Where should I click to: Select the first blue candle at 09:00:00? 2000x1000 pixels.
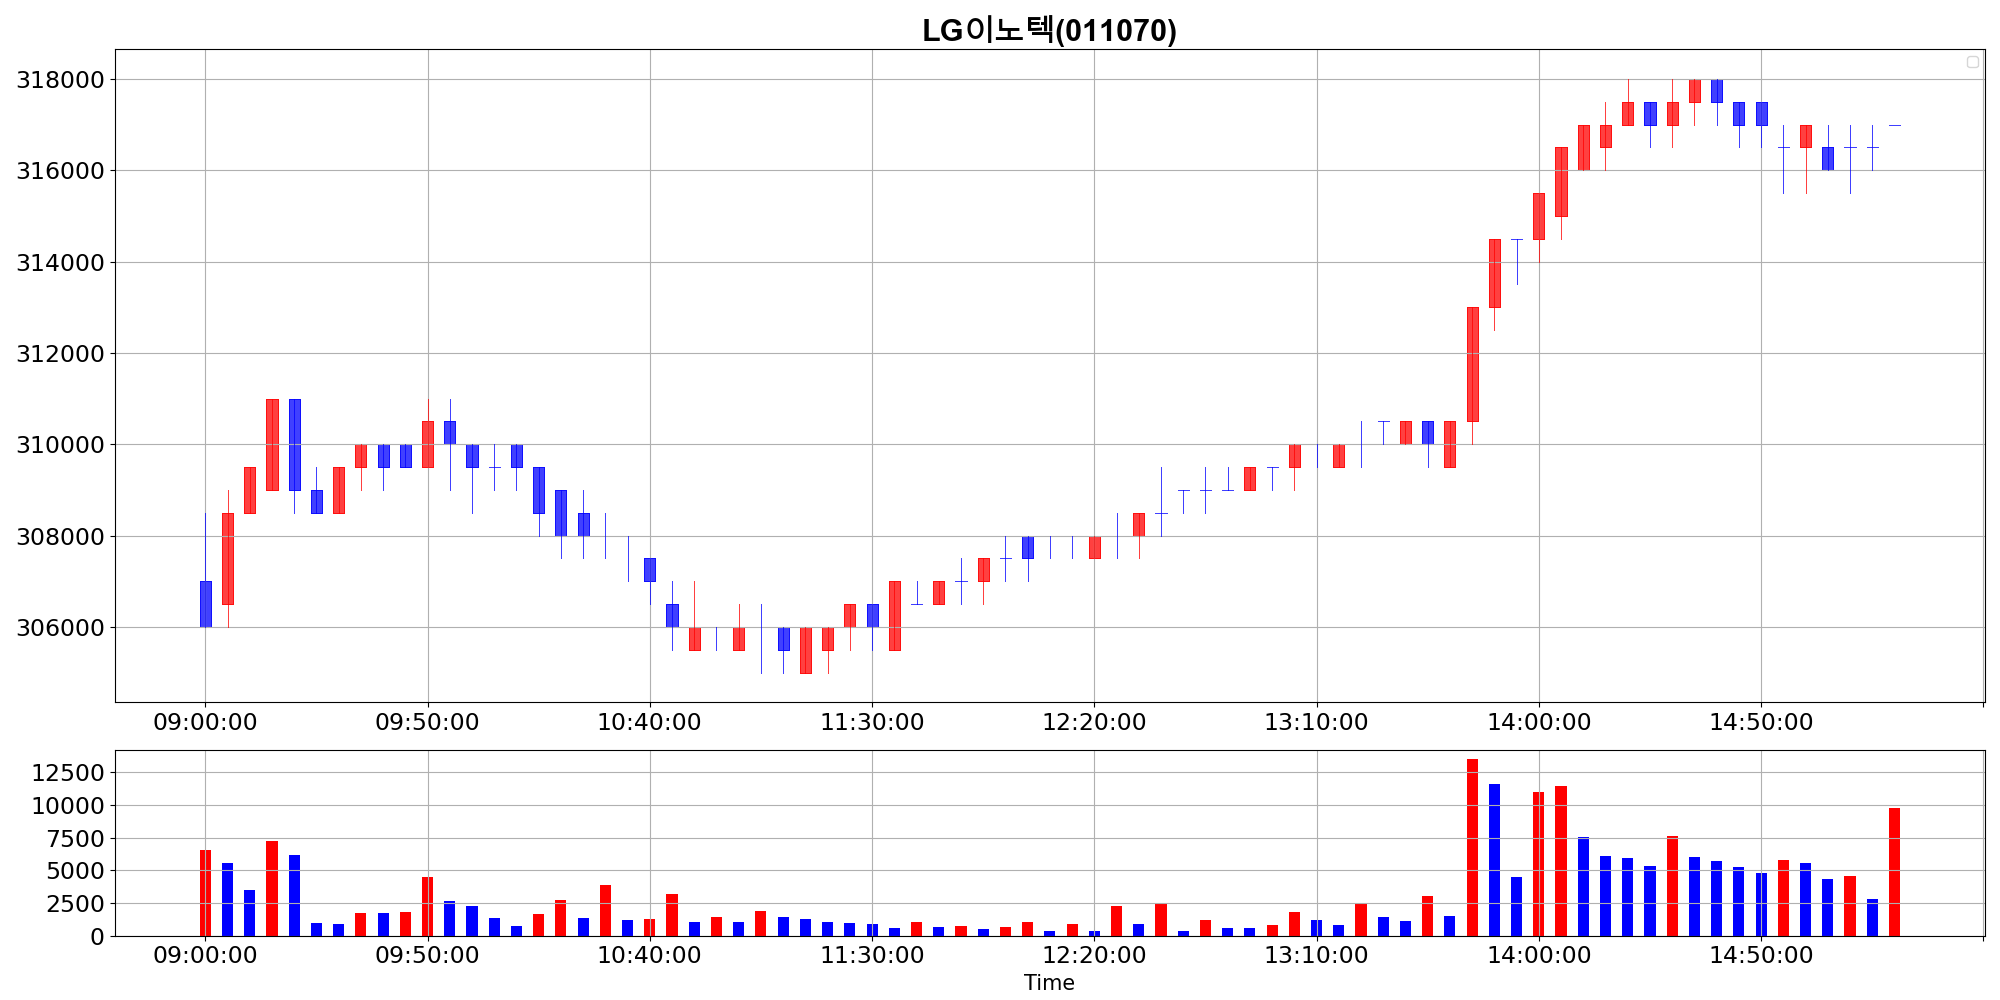205,604
